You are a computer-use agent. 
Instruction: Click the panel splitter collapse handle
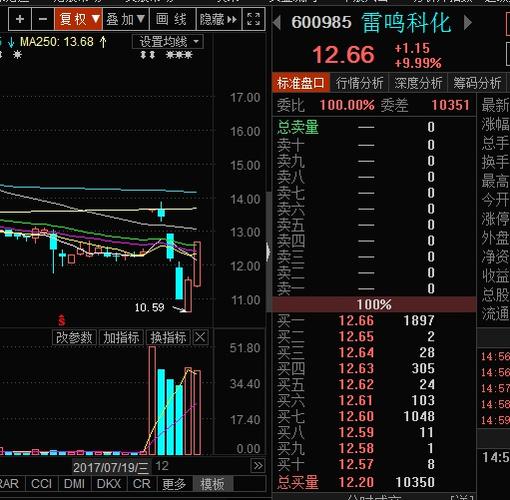(268, 252)
